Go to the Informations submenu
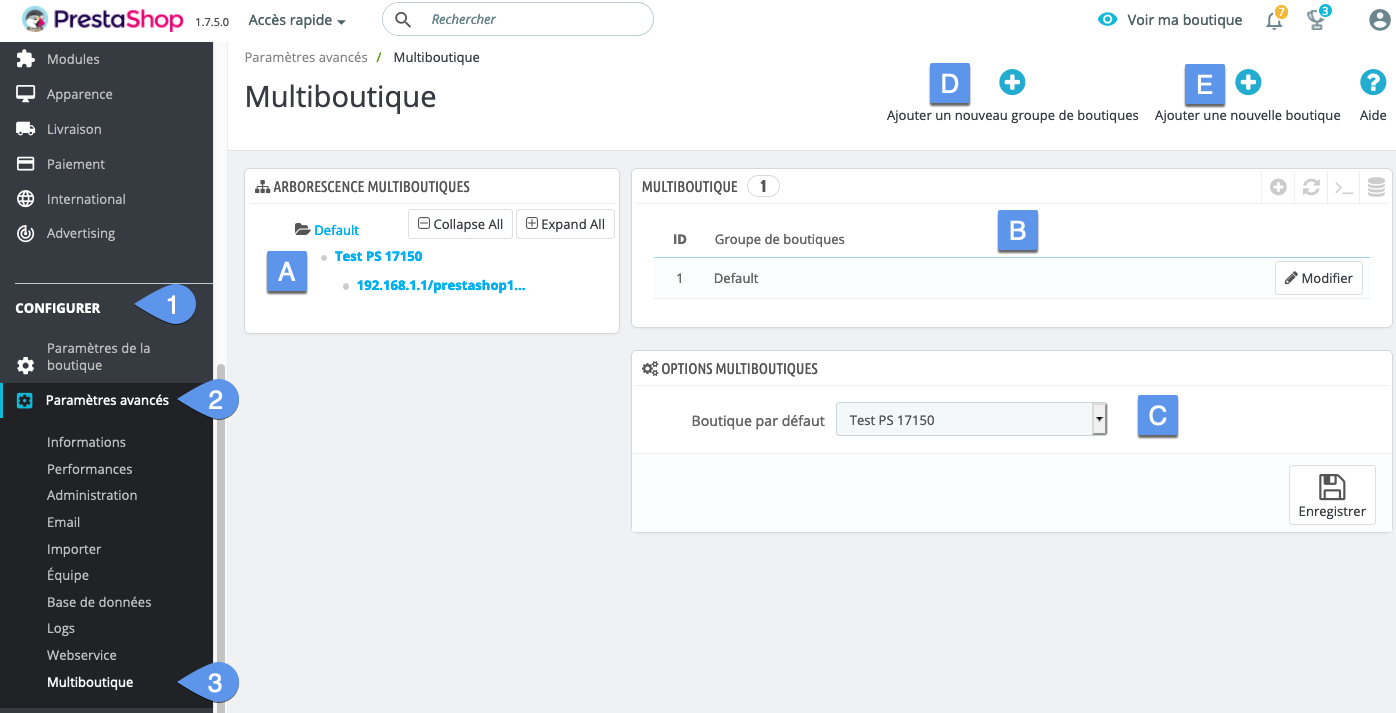 point(86,442)
